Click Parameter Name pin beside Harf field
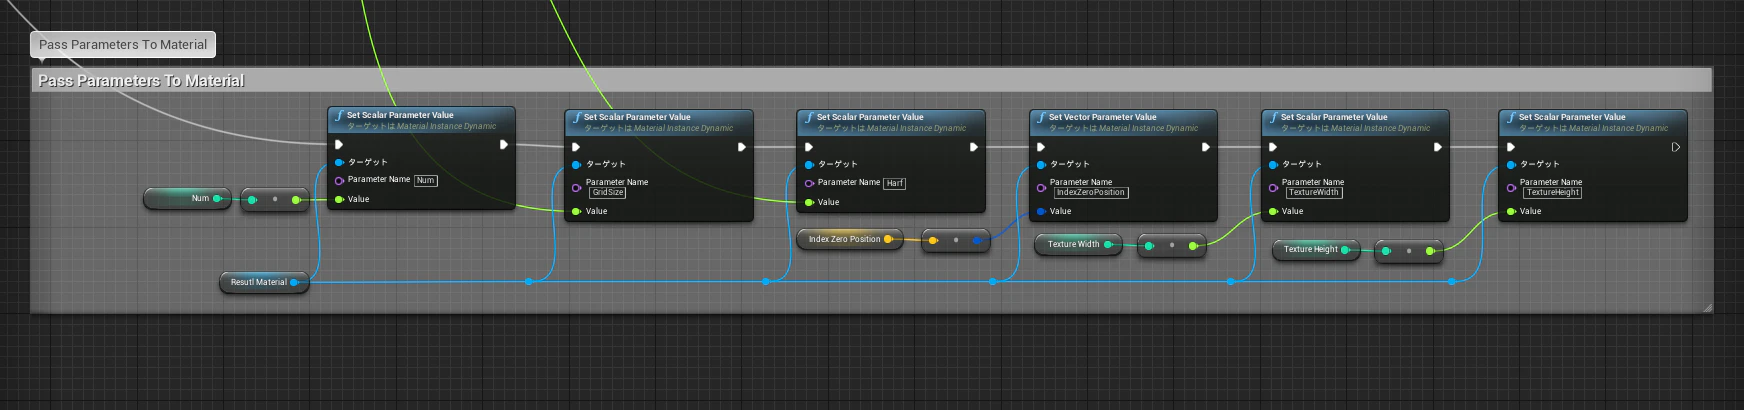Viewport: 1744px width, 410px height. point(809,183)
